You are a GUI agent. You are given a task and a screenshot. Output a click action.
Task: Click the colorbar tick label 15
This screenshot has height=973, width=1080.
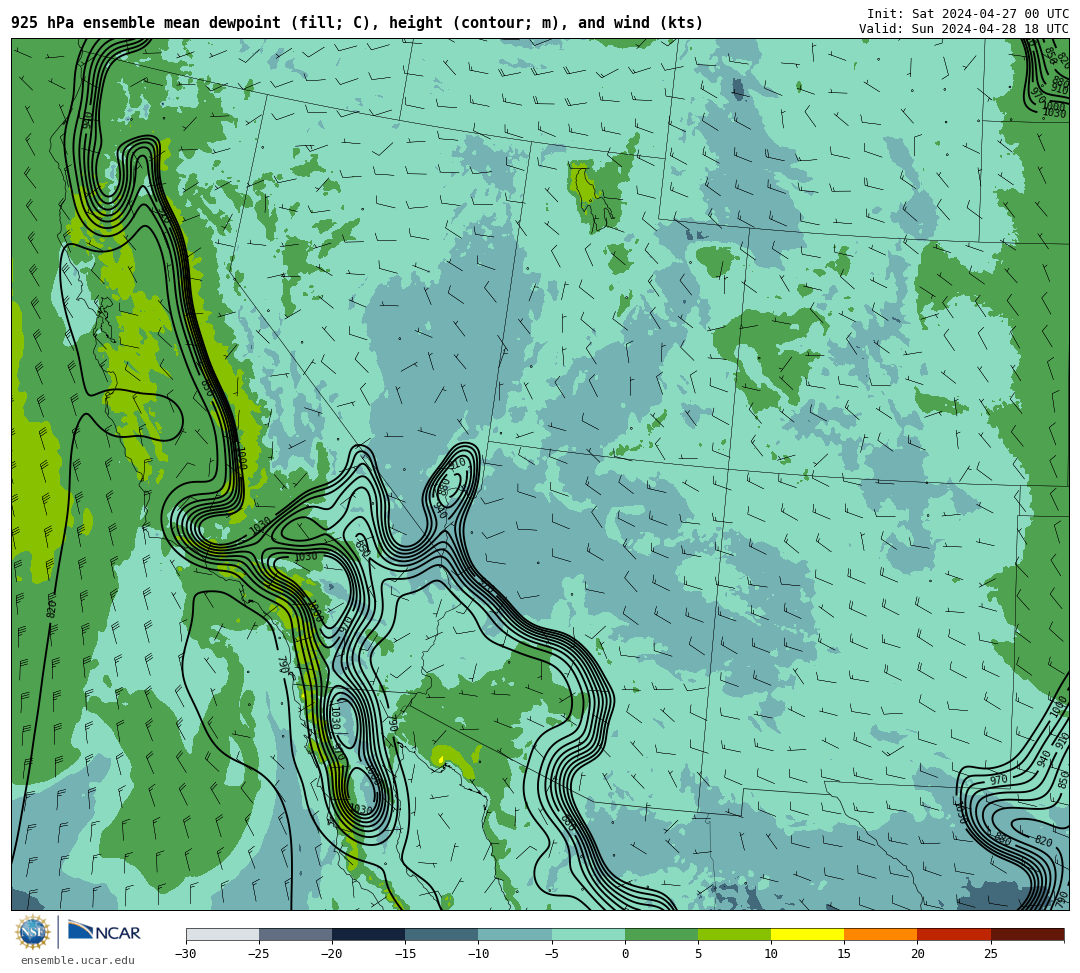pos(844,954)
